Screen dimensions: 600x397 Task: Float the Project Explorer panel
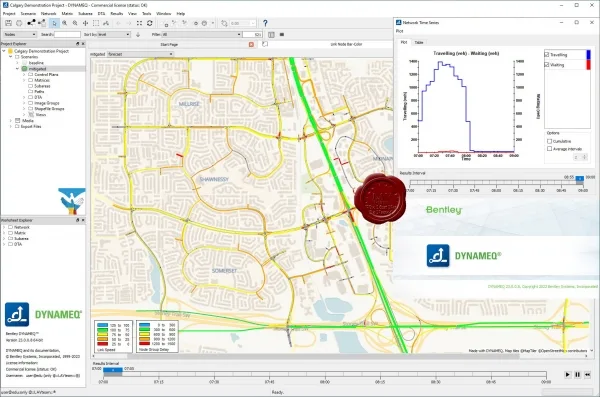point(78,44)
